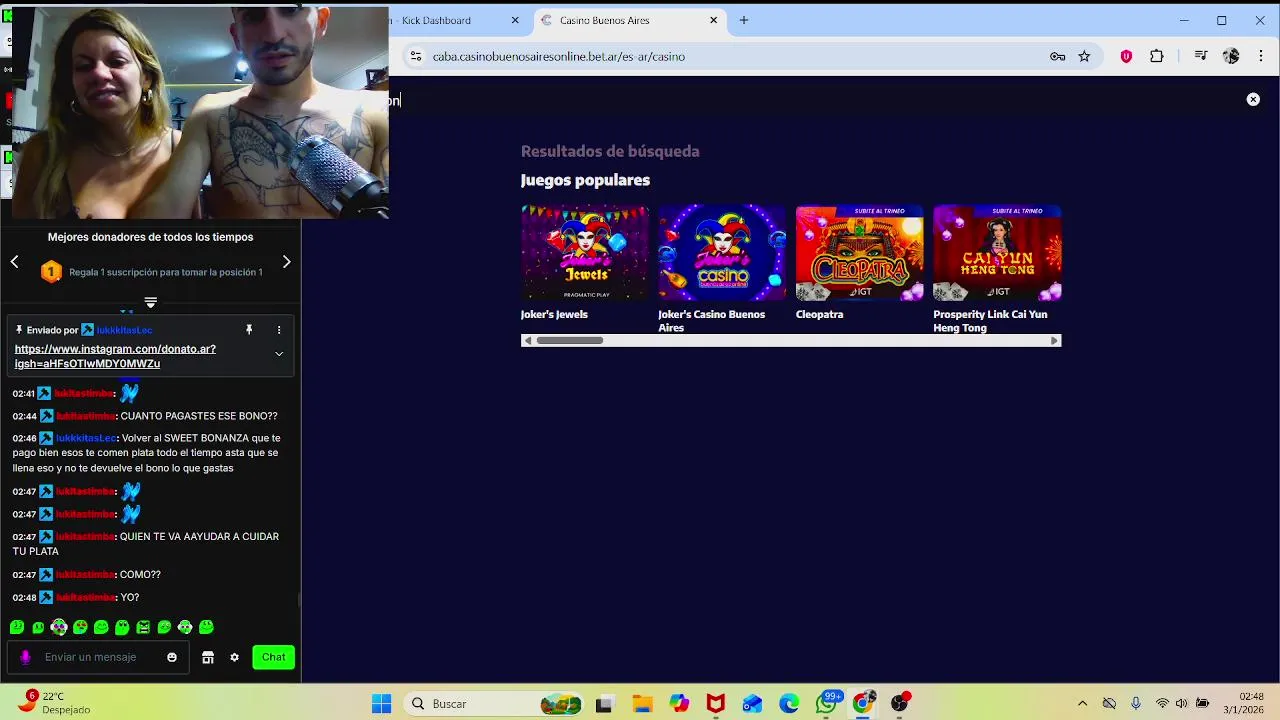This screenshot has width=1280, height=720.
Task: Open Joker's Casino Buenos Aires thumbnail
Action: click(722, 253)
